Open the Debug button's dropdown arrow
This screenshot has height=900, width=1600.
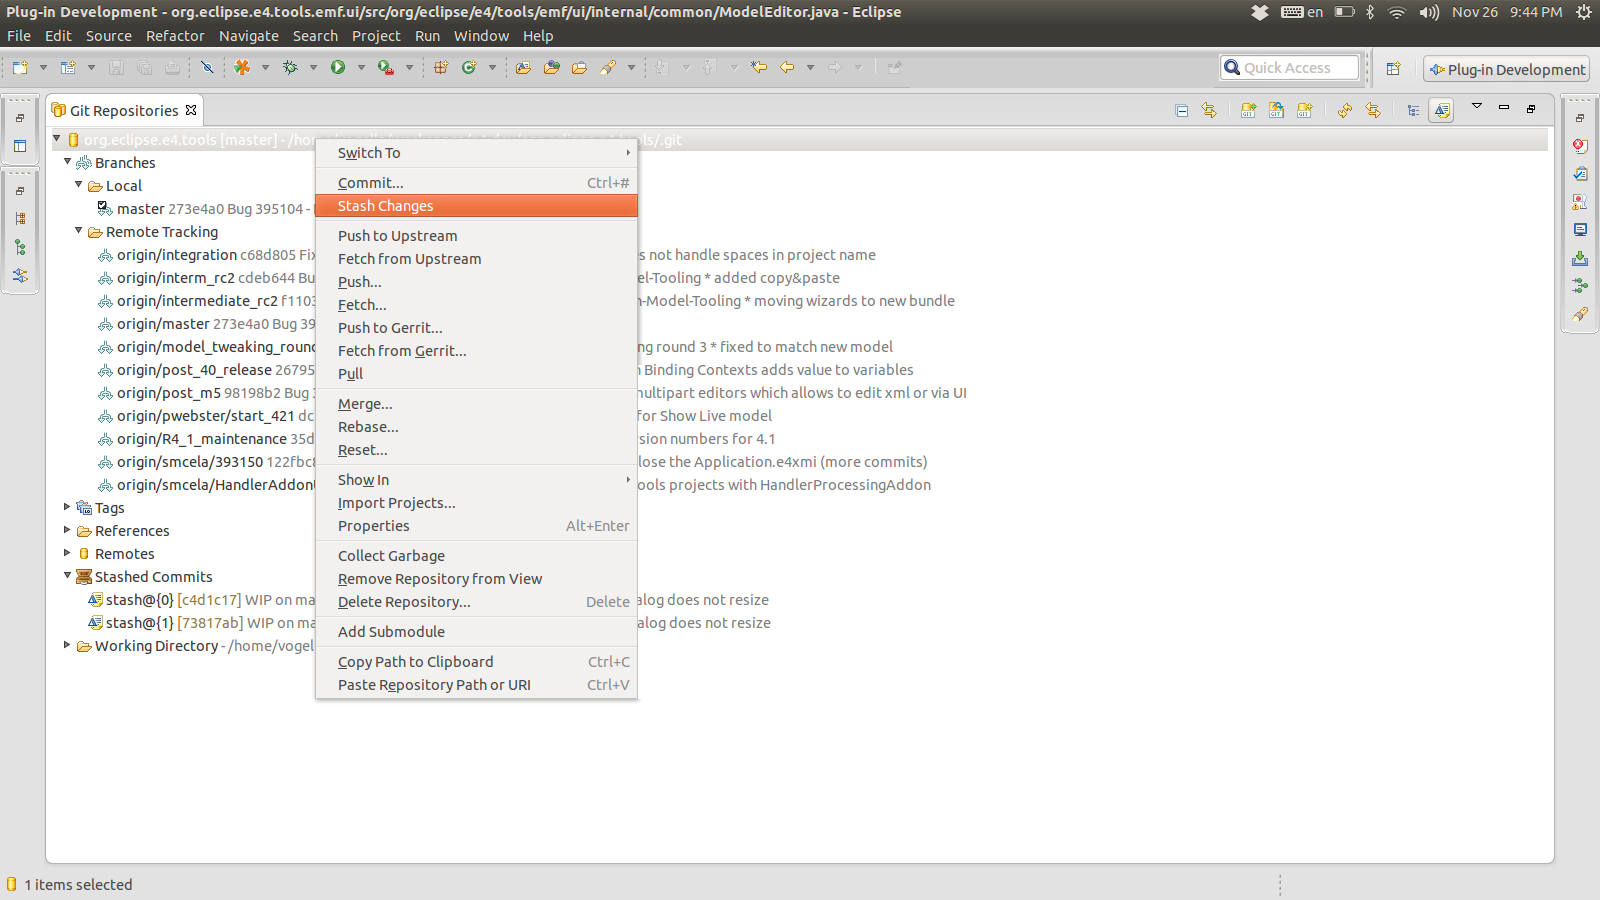point(313,67)
